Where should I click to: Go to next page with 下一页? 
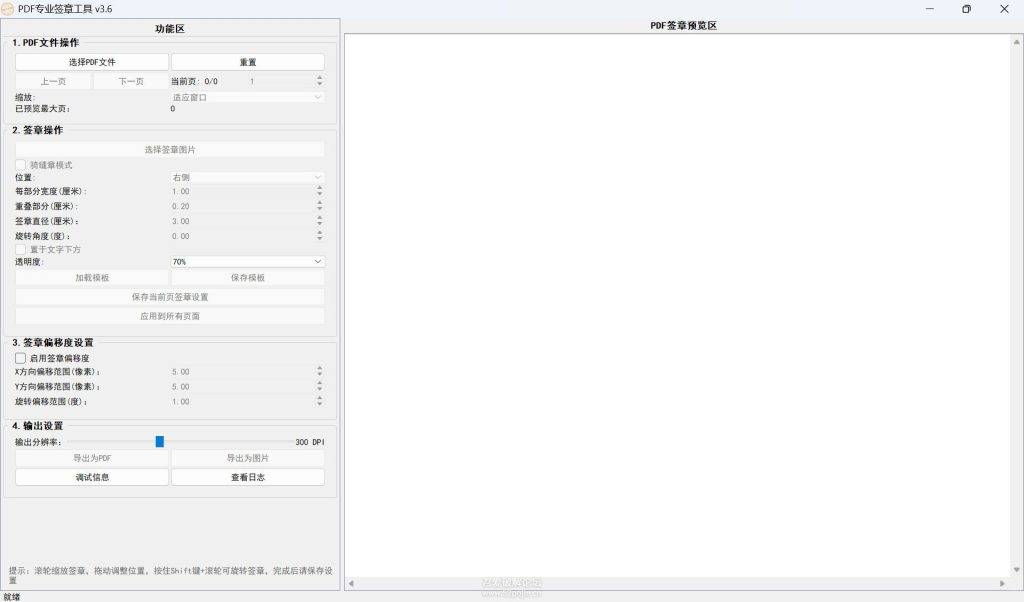130,80
